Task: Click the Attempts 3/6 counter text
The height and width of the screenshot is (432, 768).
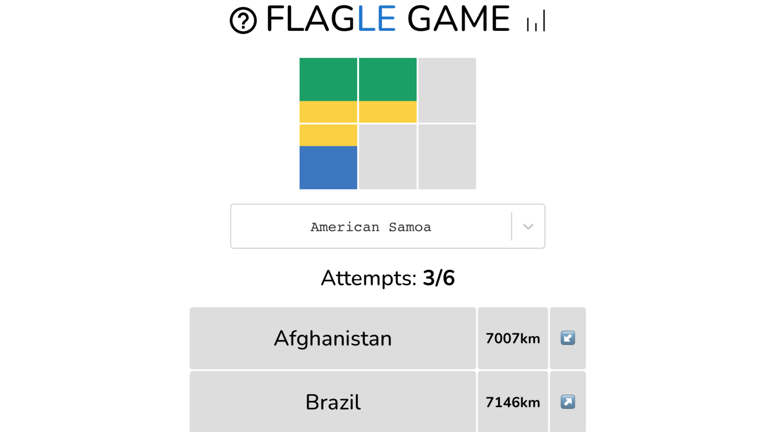Action: [x=387, y=278]
